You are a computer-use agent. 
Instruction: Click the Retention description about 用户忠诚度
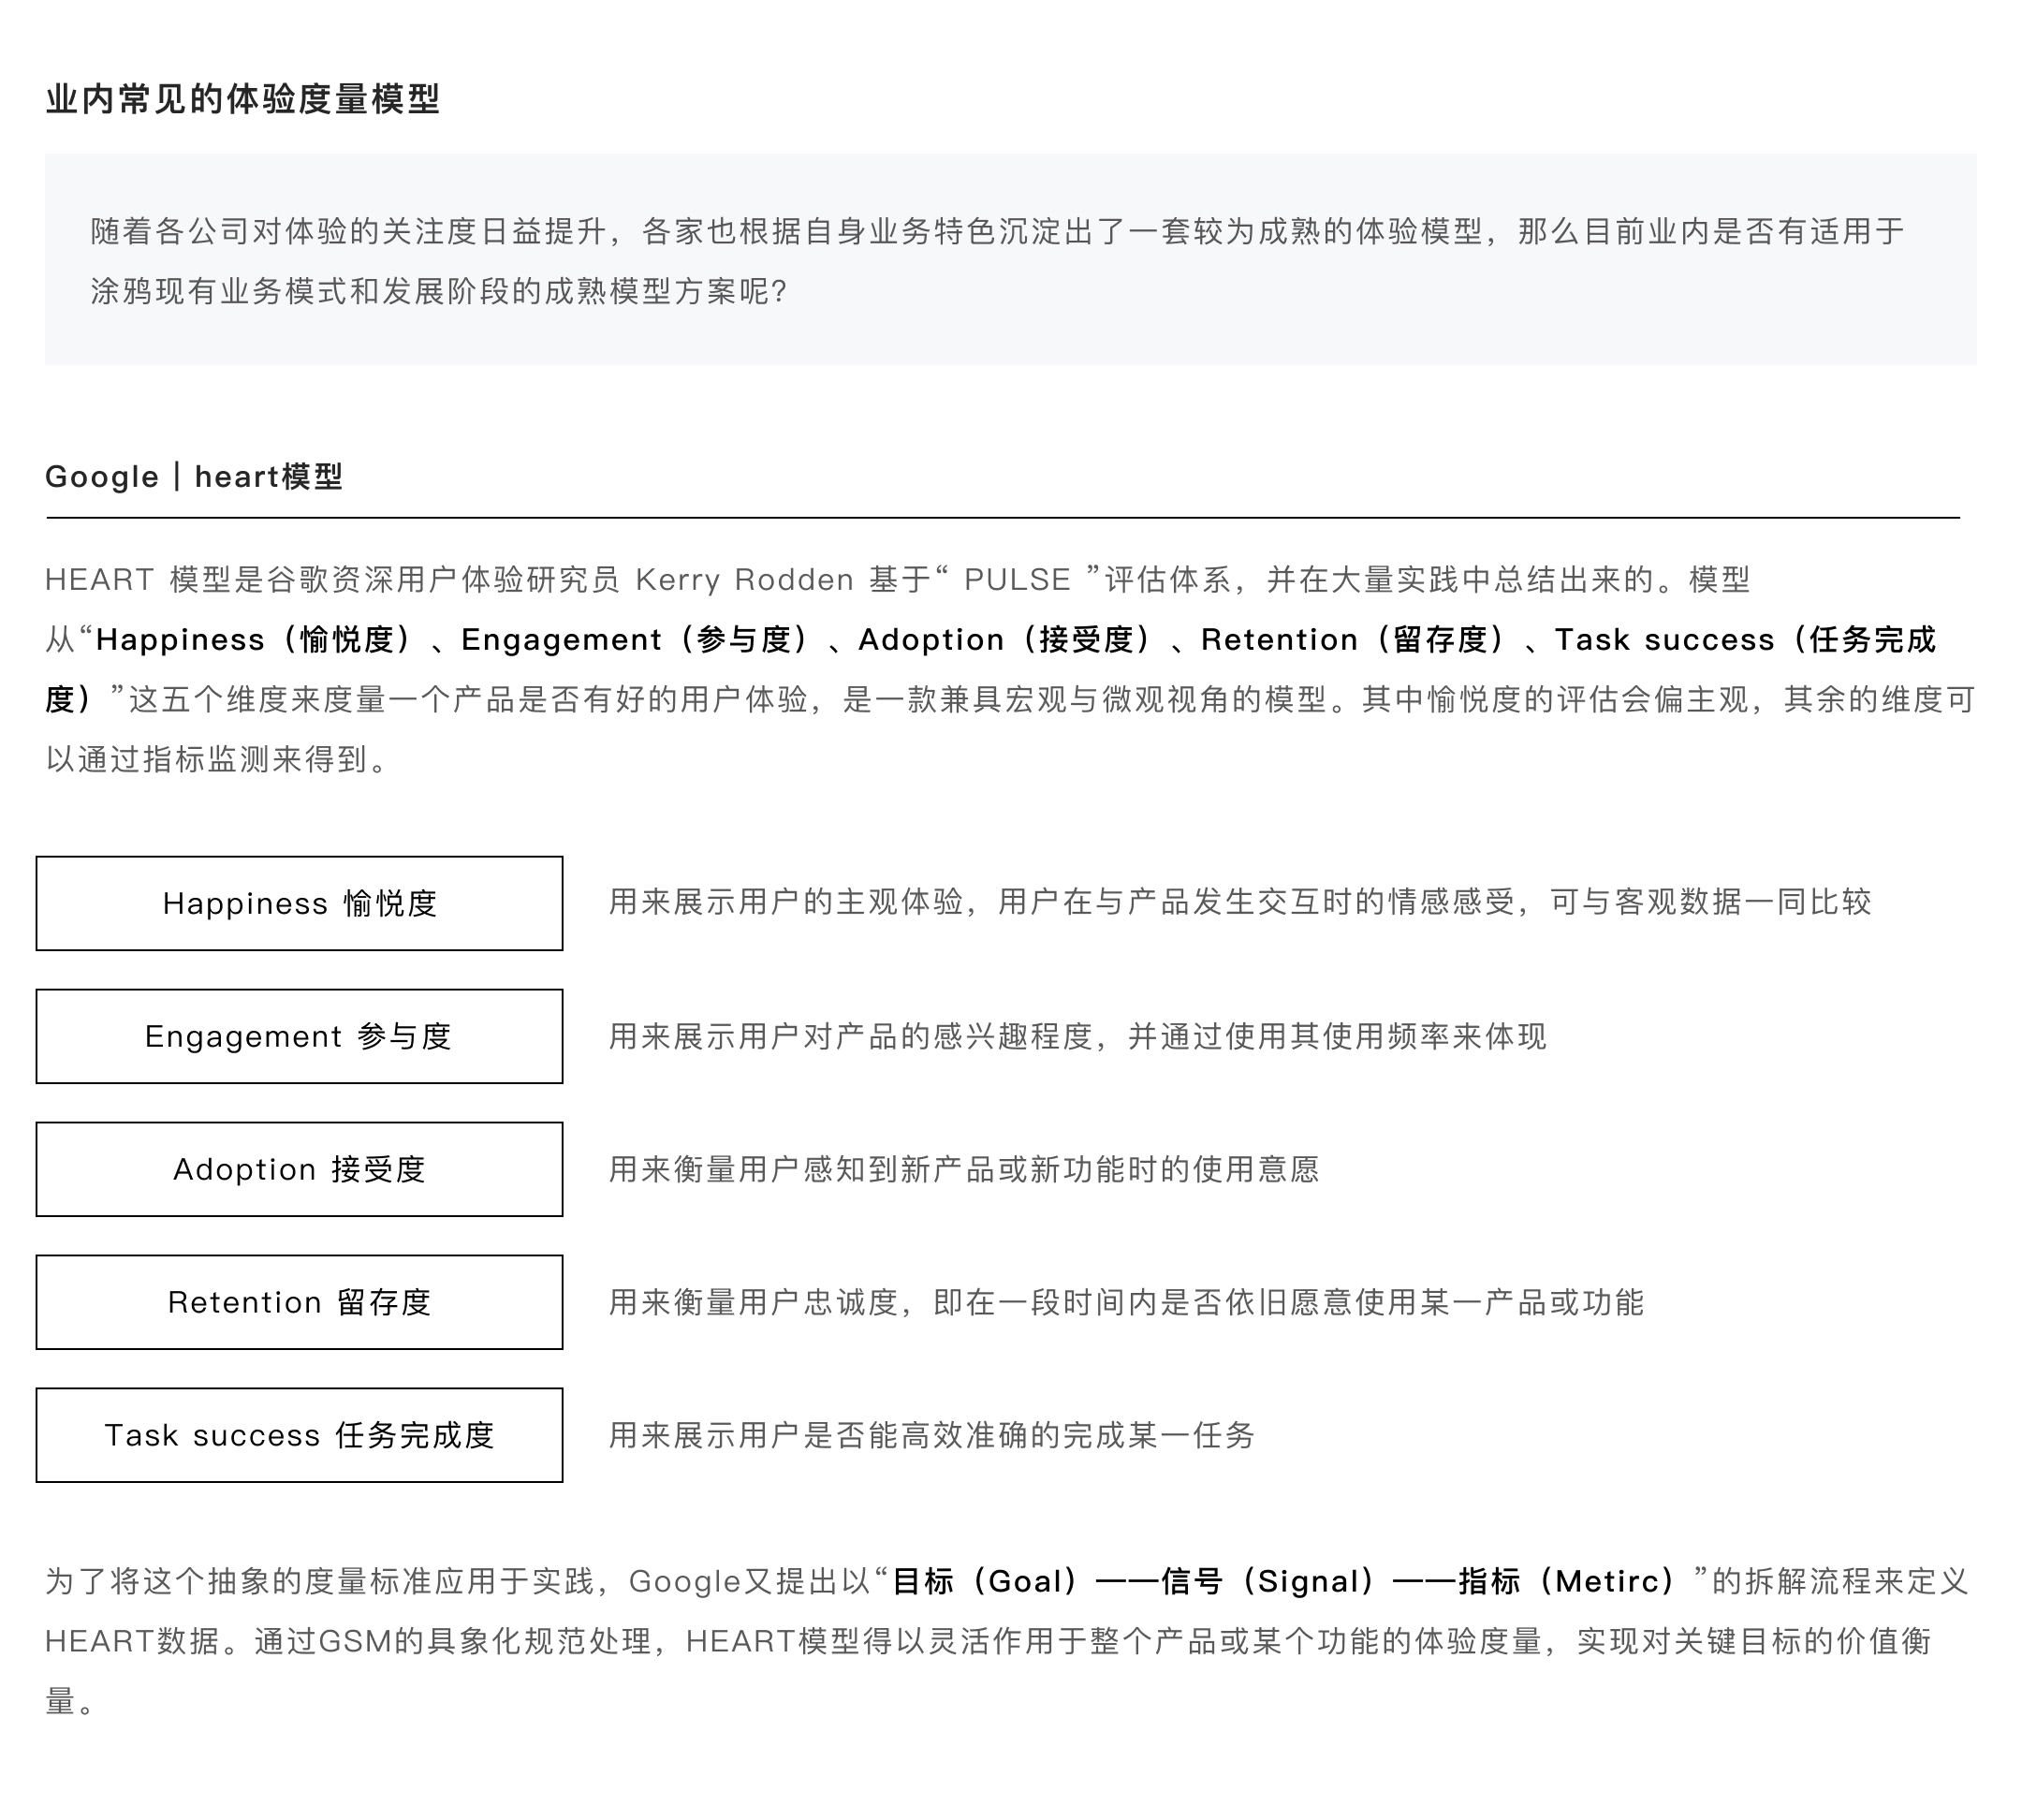pyautogui.click(x=1126, y=1302)
